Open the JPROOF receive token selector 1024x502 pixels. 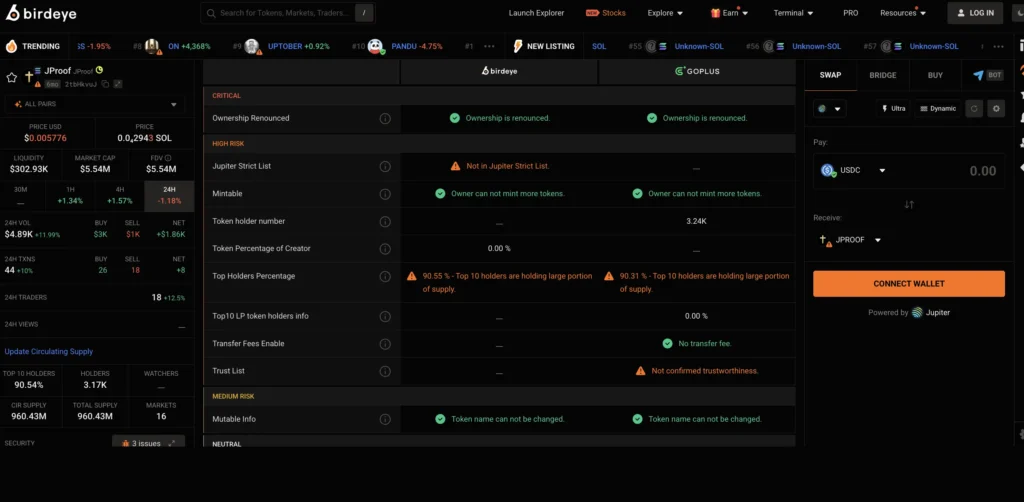[x=851, y=240]
